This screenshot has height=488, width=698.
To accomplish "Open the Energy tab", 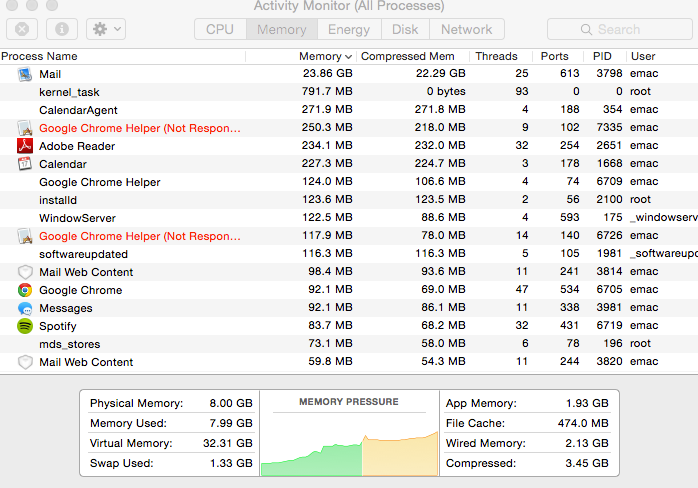I will 349,29.
